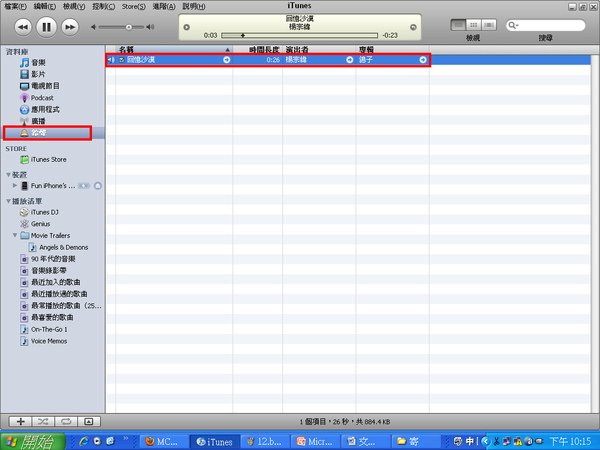Viewport: 600px width, 450px height.
Task: Open the 進階(A) menu
Action: pyautogui.click(x=164, y=7)
